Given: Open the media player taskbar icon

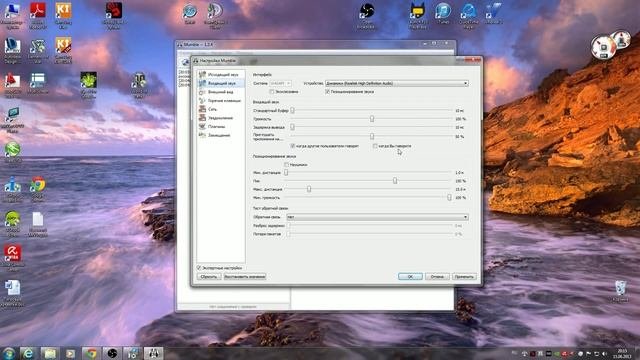Looking at the screenshot, I should (x=70, y=353).
